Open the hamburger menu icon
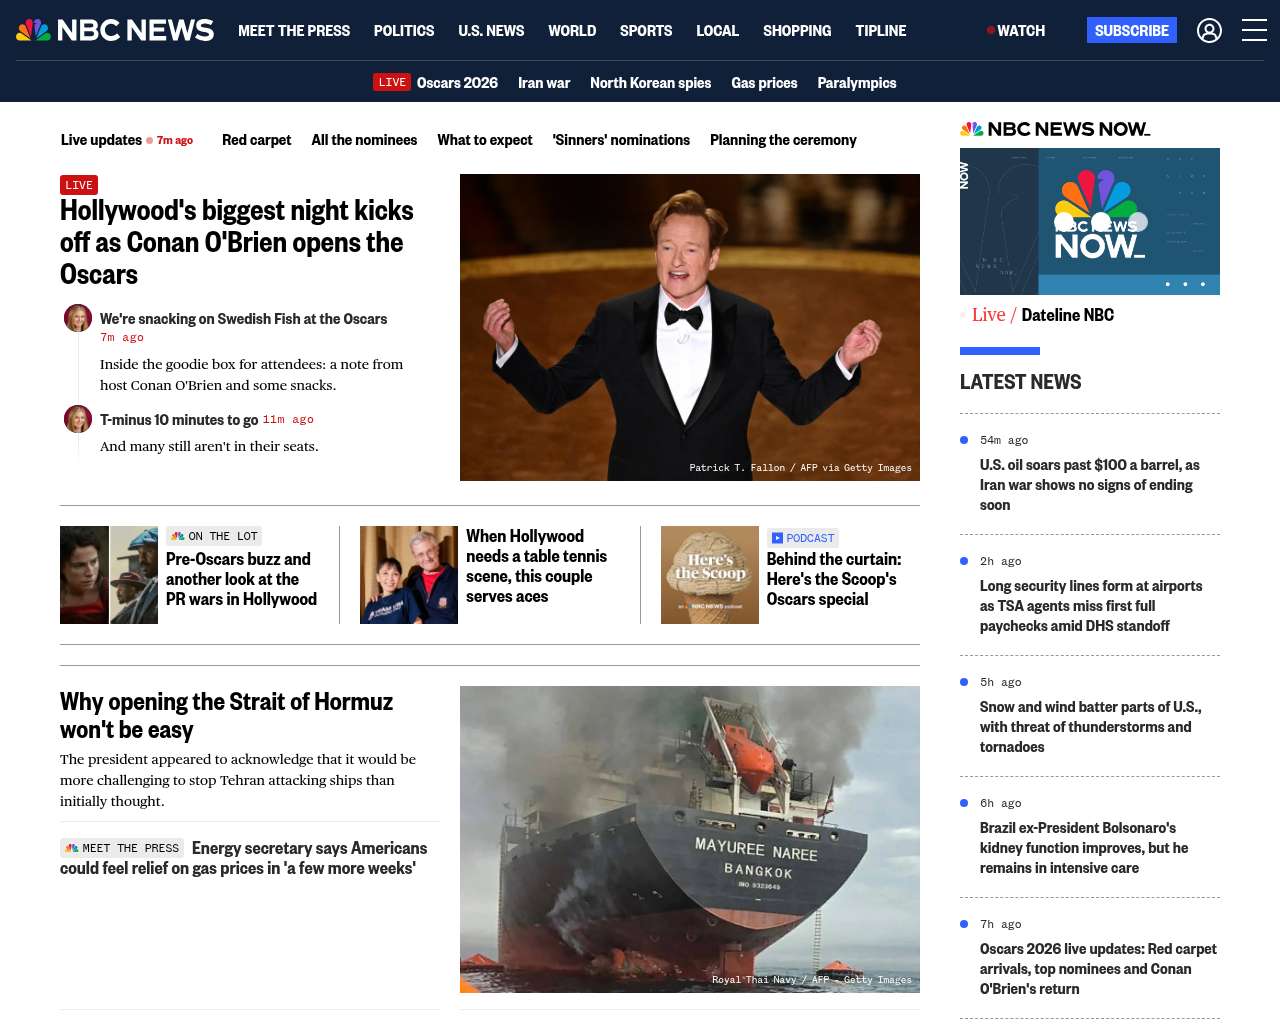 point(1254,30)
